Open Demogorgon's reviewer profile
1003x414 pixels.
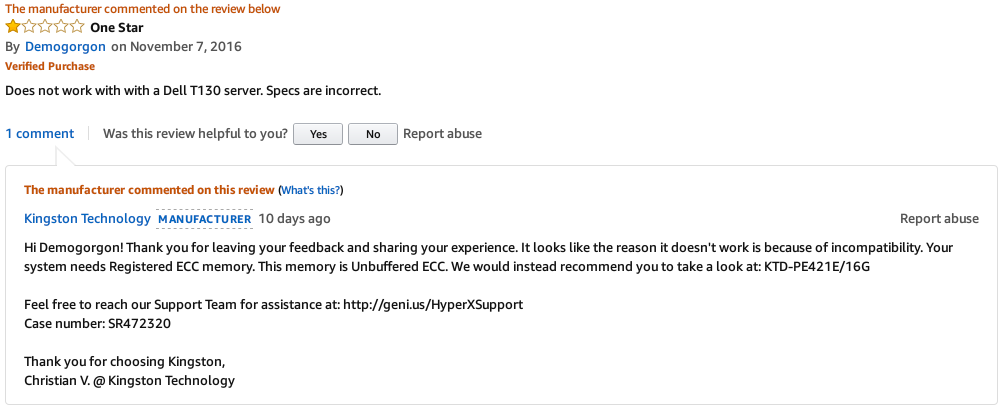click(65, 46)
